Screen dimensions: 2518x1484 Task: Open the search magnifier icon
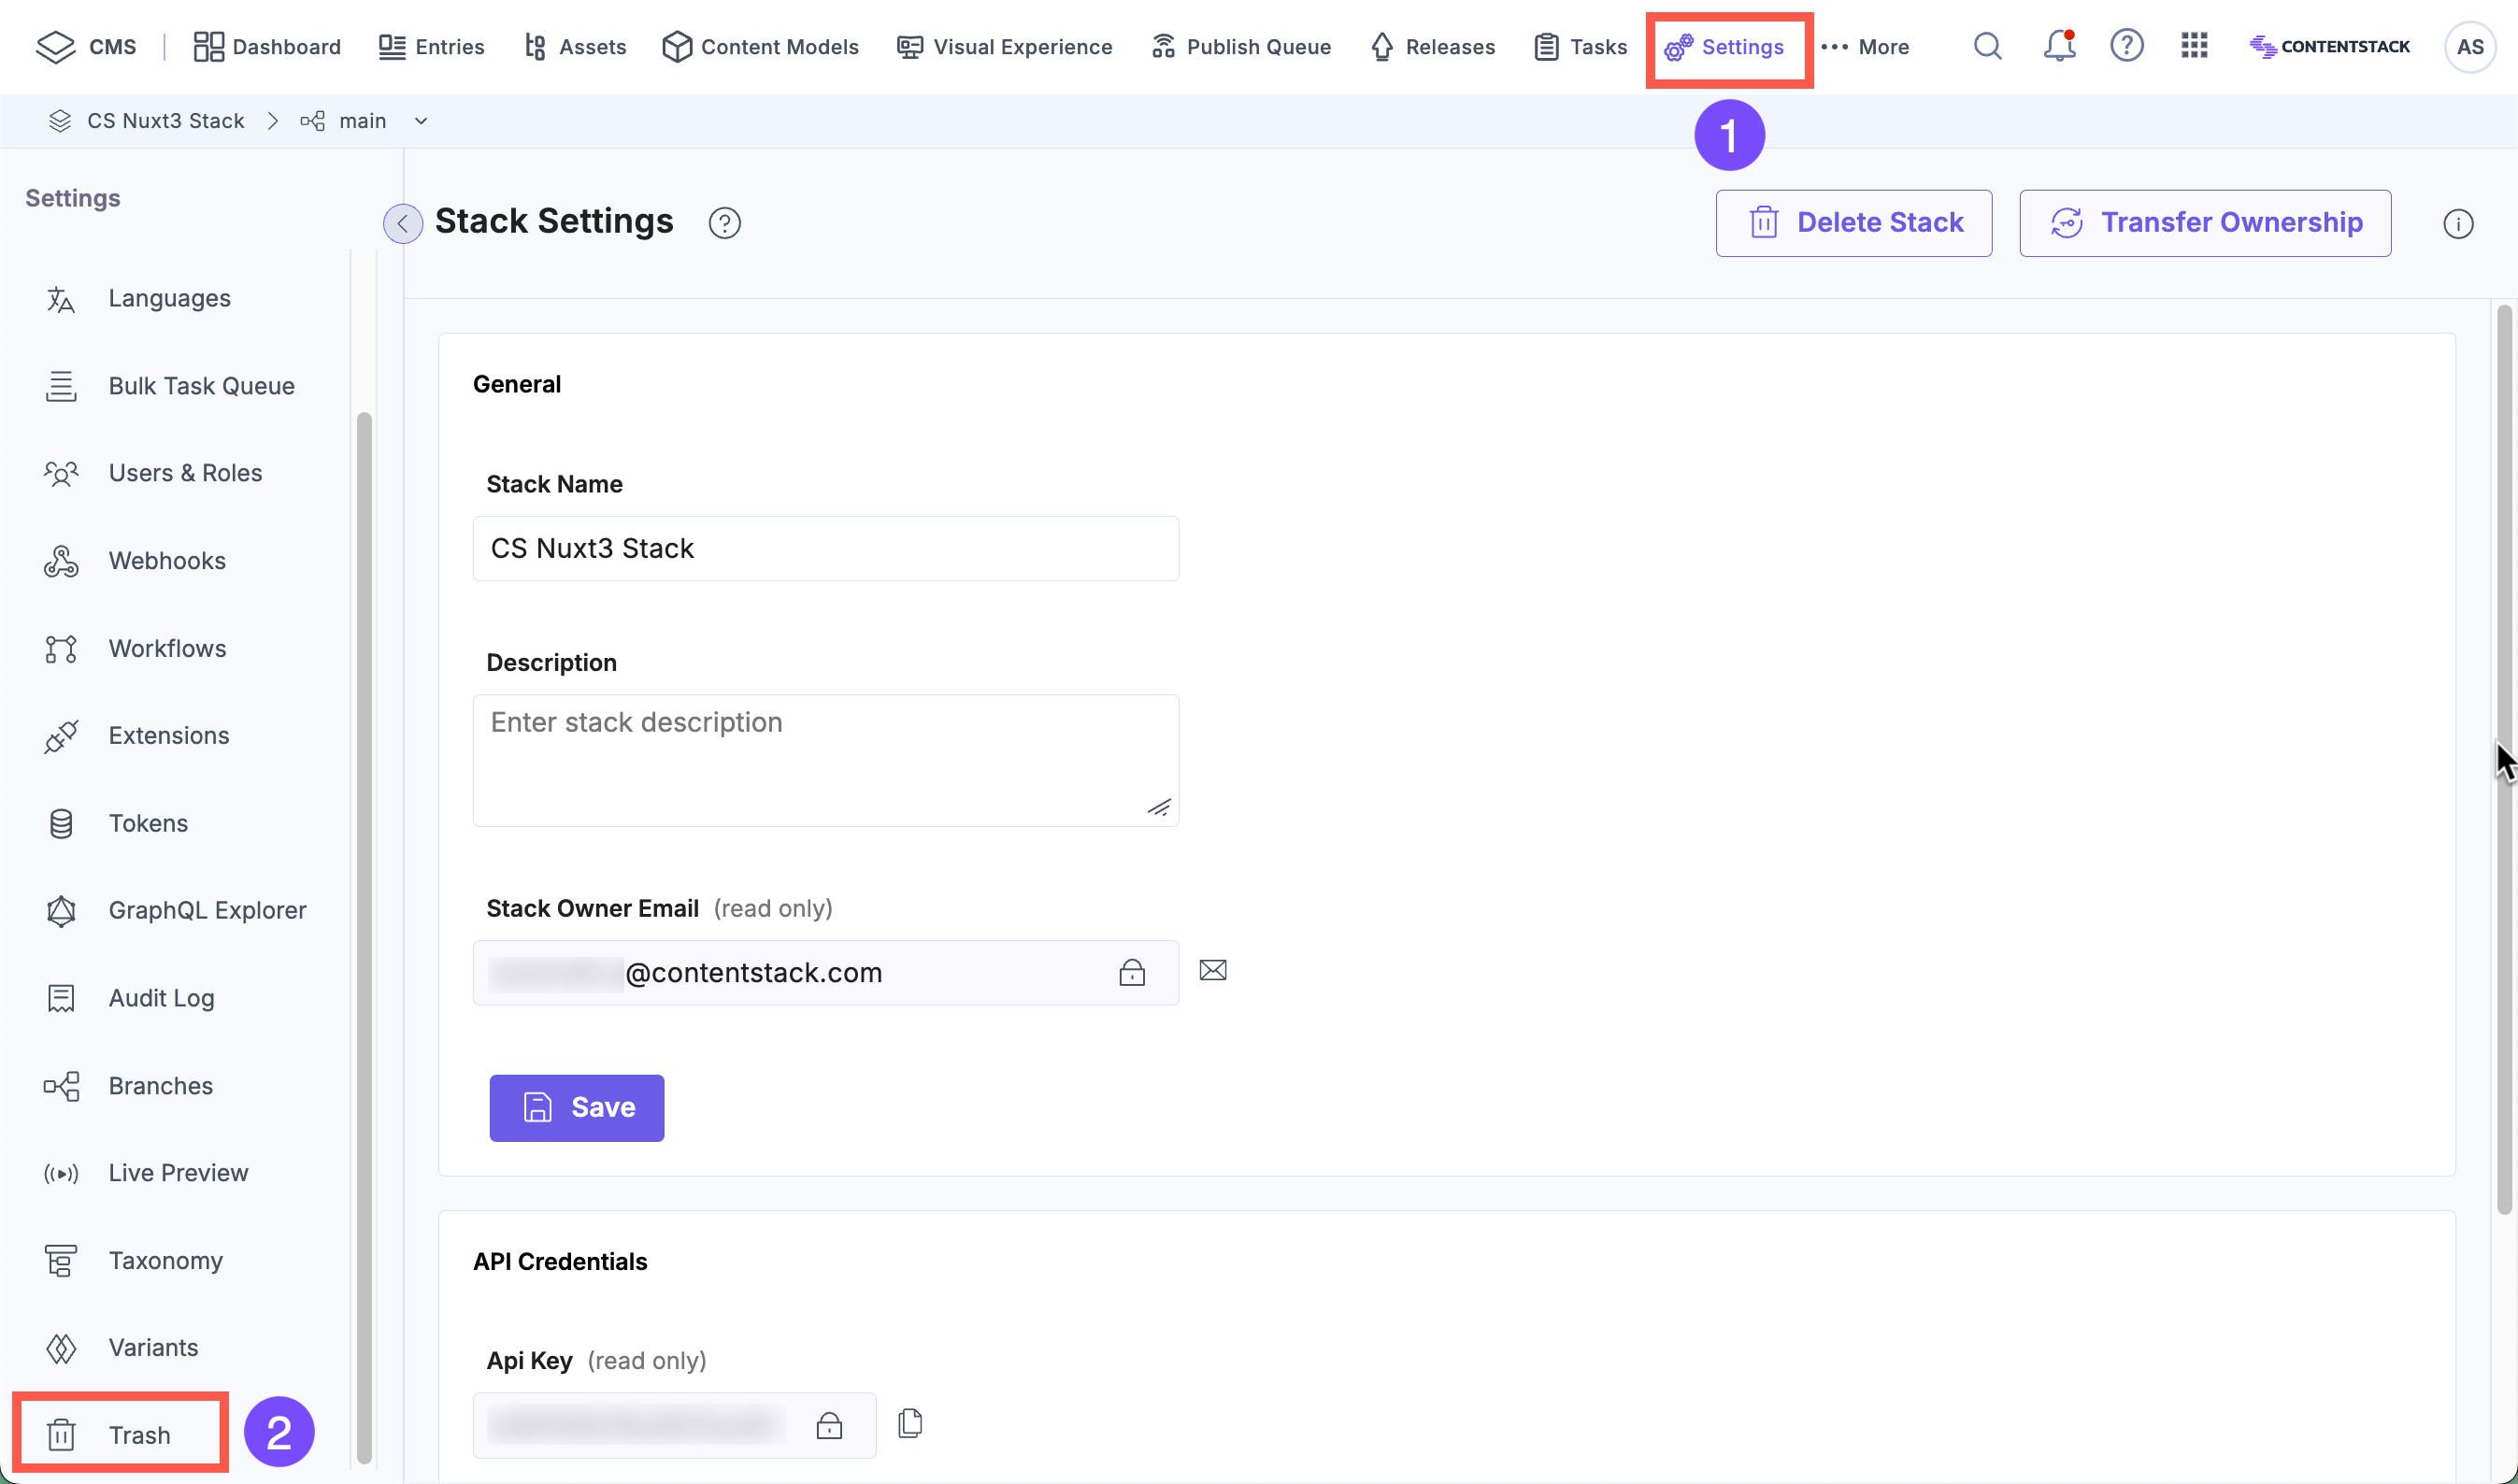coord(1987,46)
